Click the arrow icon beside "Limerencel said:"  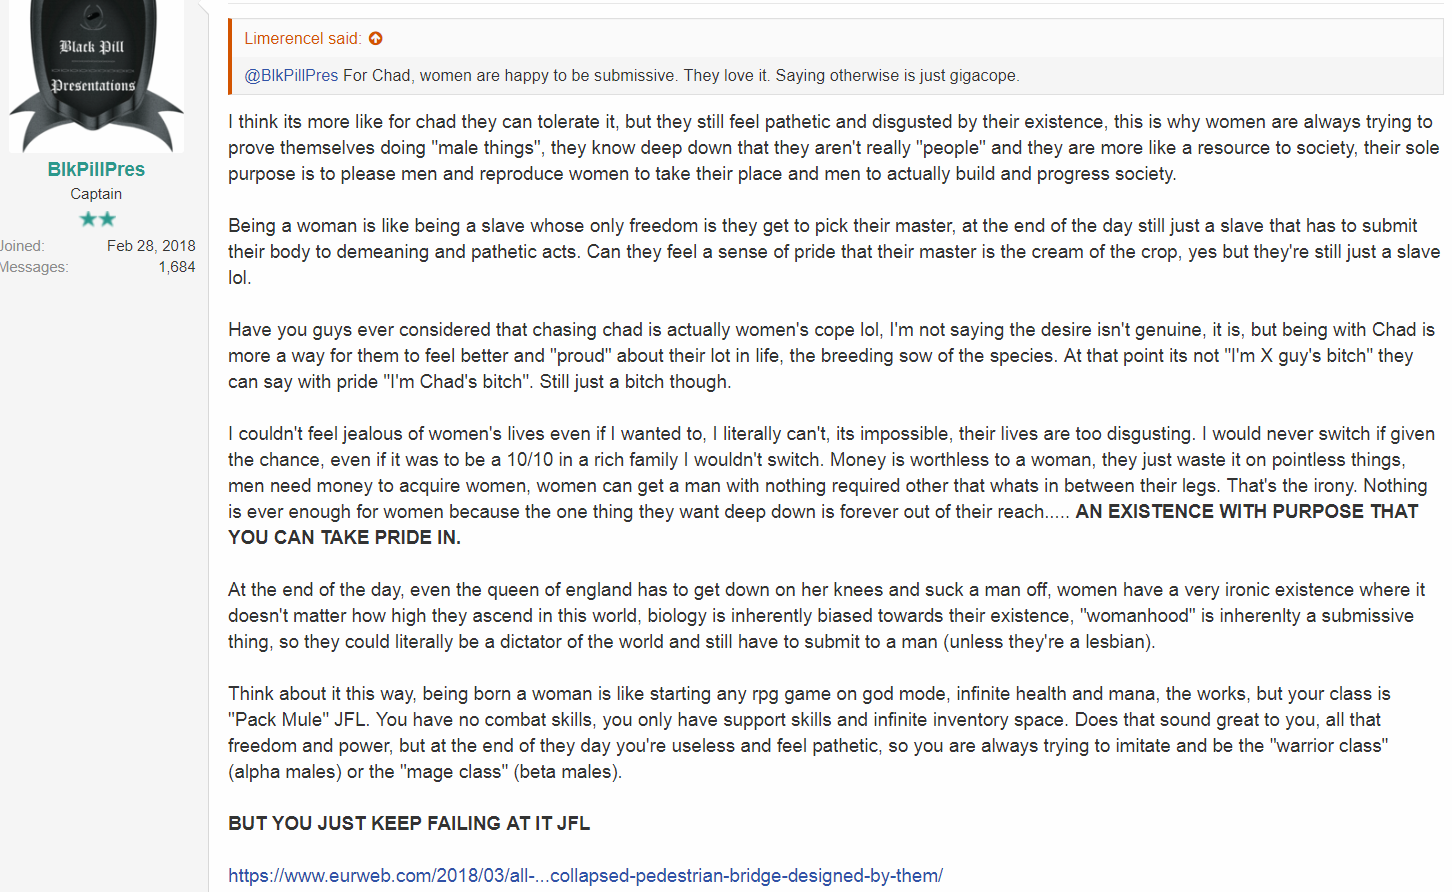click(376, 38)
